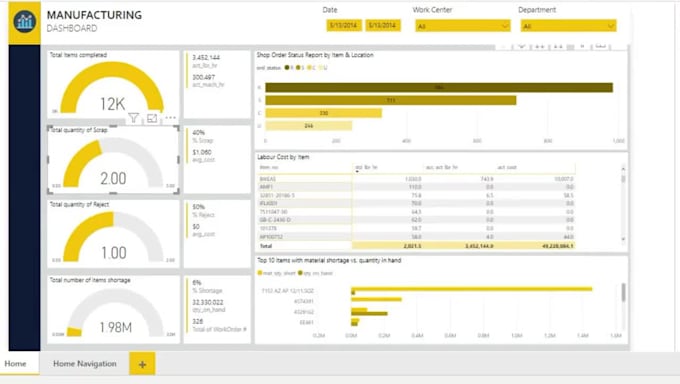This screenshot has height=384, width=680.
Task: Click the C bar labeled 330
Action: 324,113
